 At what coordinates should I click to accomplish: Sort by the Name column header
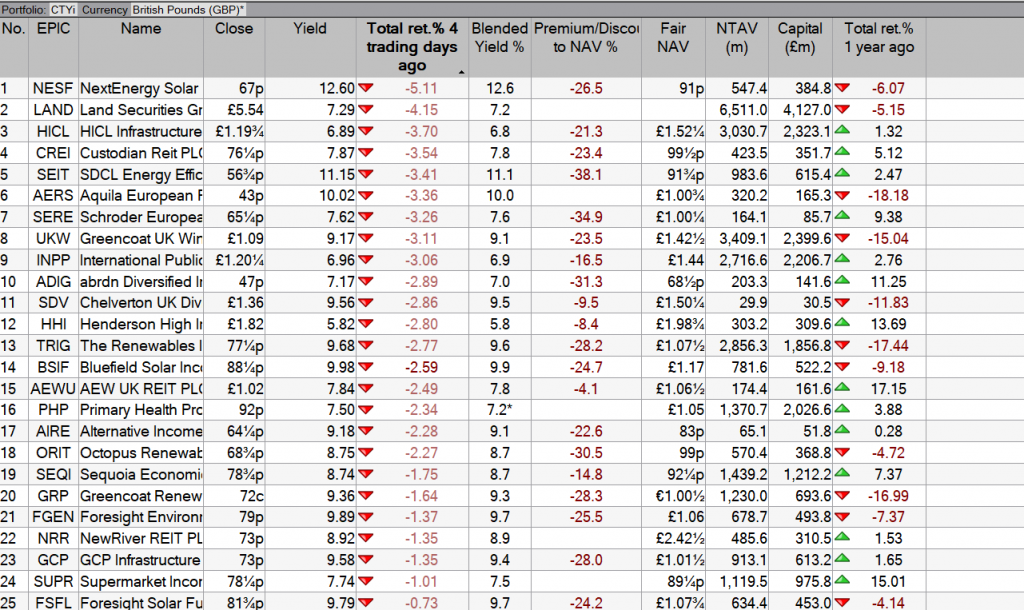140,47
